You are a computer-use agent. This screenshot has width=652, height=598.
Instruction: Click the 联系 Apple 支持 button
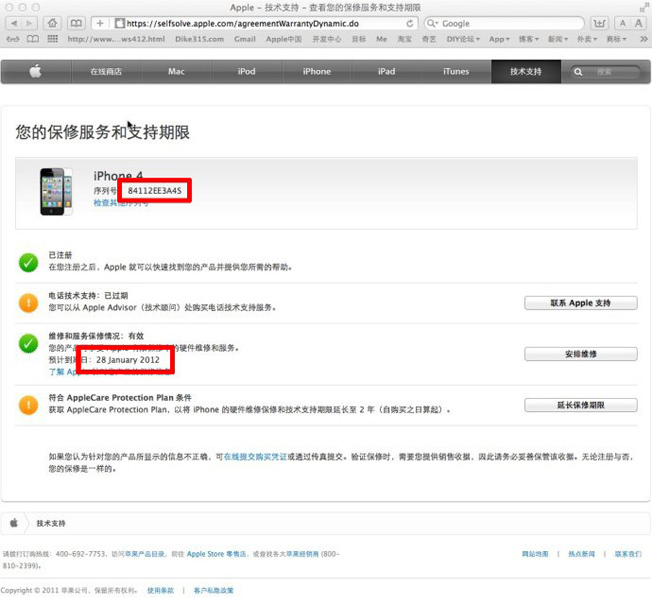pyautogui.click(x=580, y=303)
